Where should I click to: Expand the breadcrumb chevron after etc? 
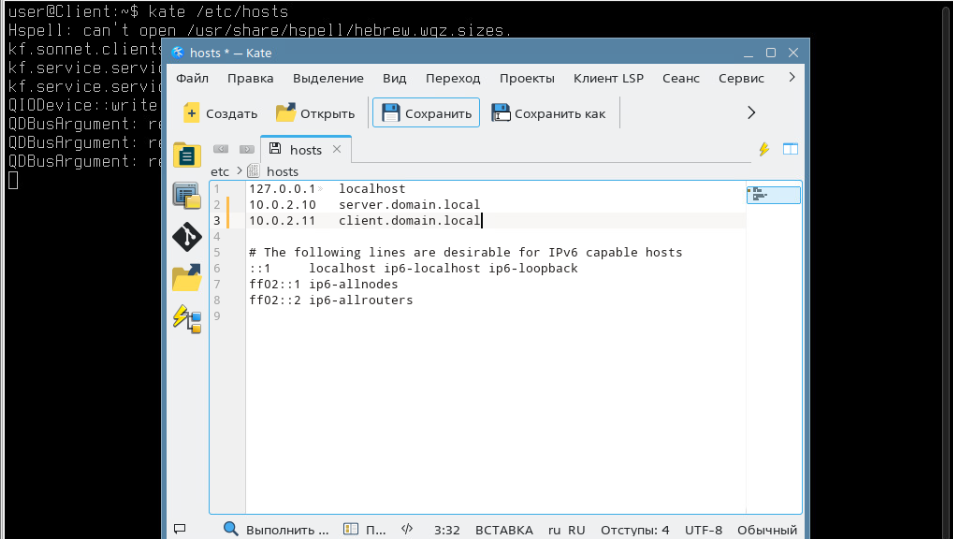pos(239,171)
